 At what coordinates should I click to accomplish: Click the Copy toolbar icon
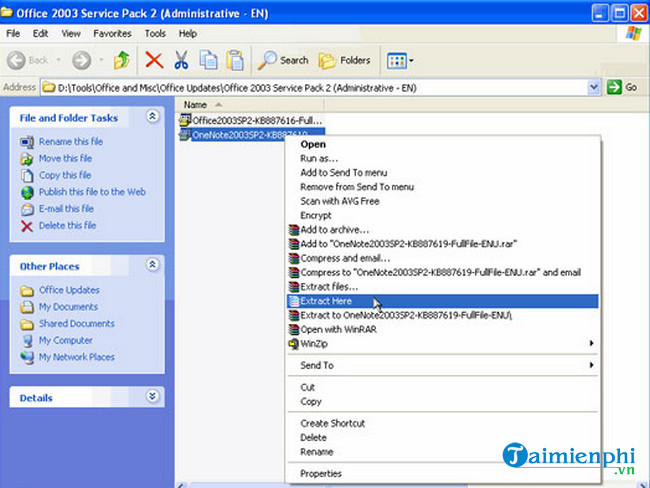[x=208, y=60]
